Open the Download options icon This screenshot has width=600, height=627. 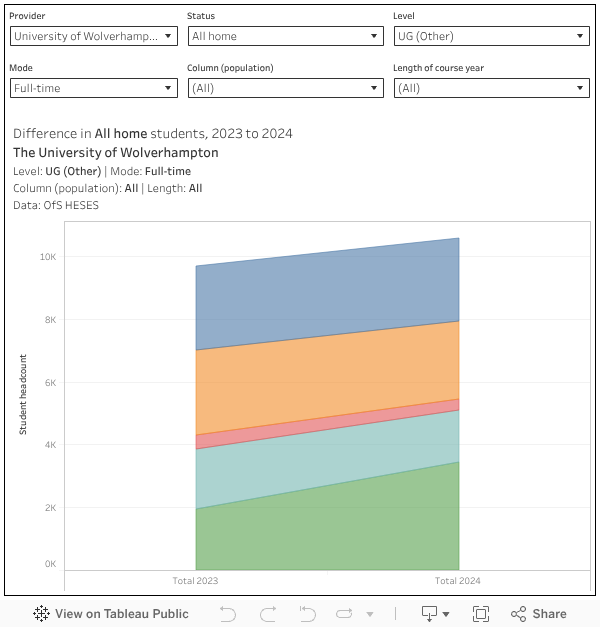pyautogui.click(x=435, y=614)
